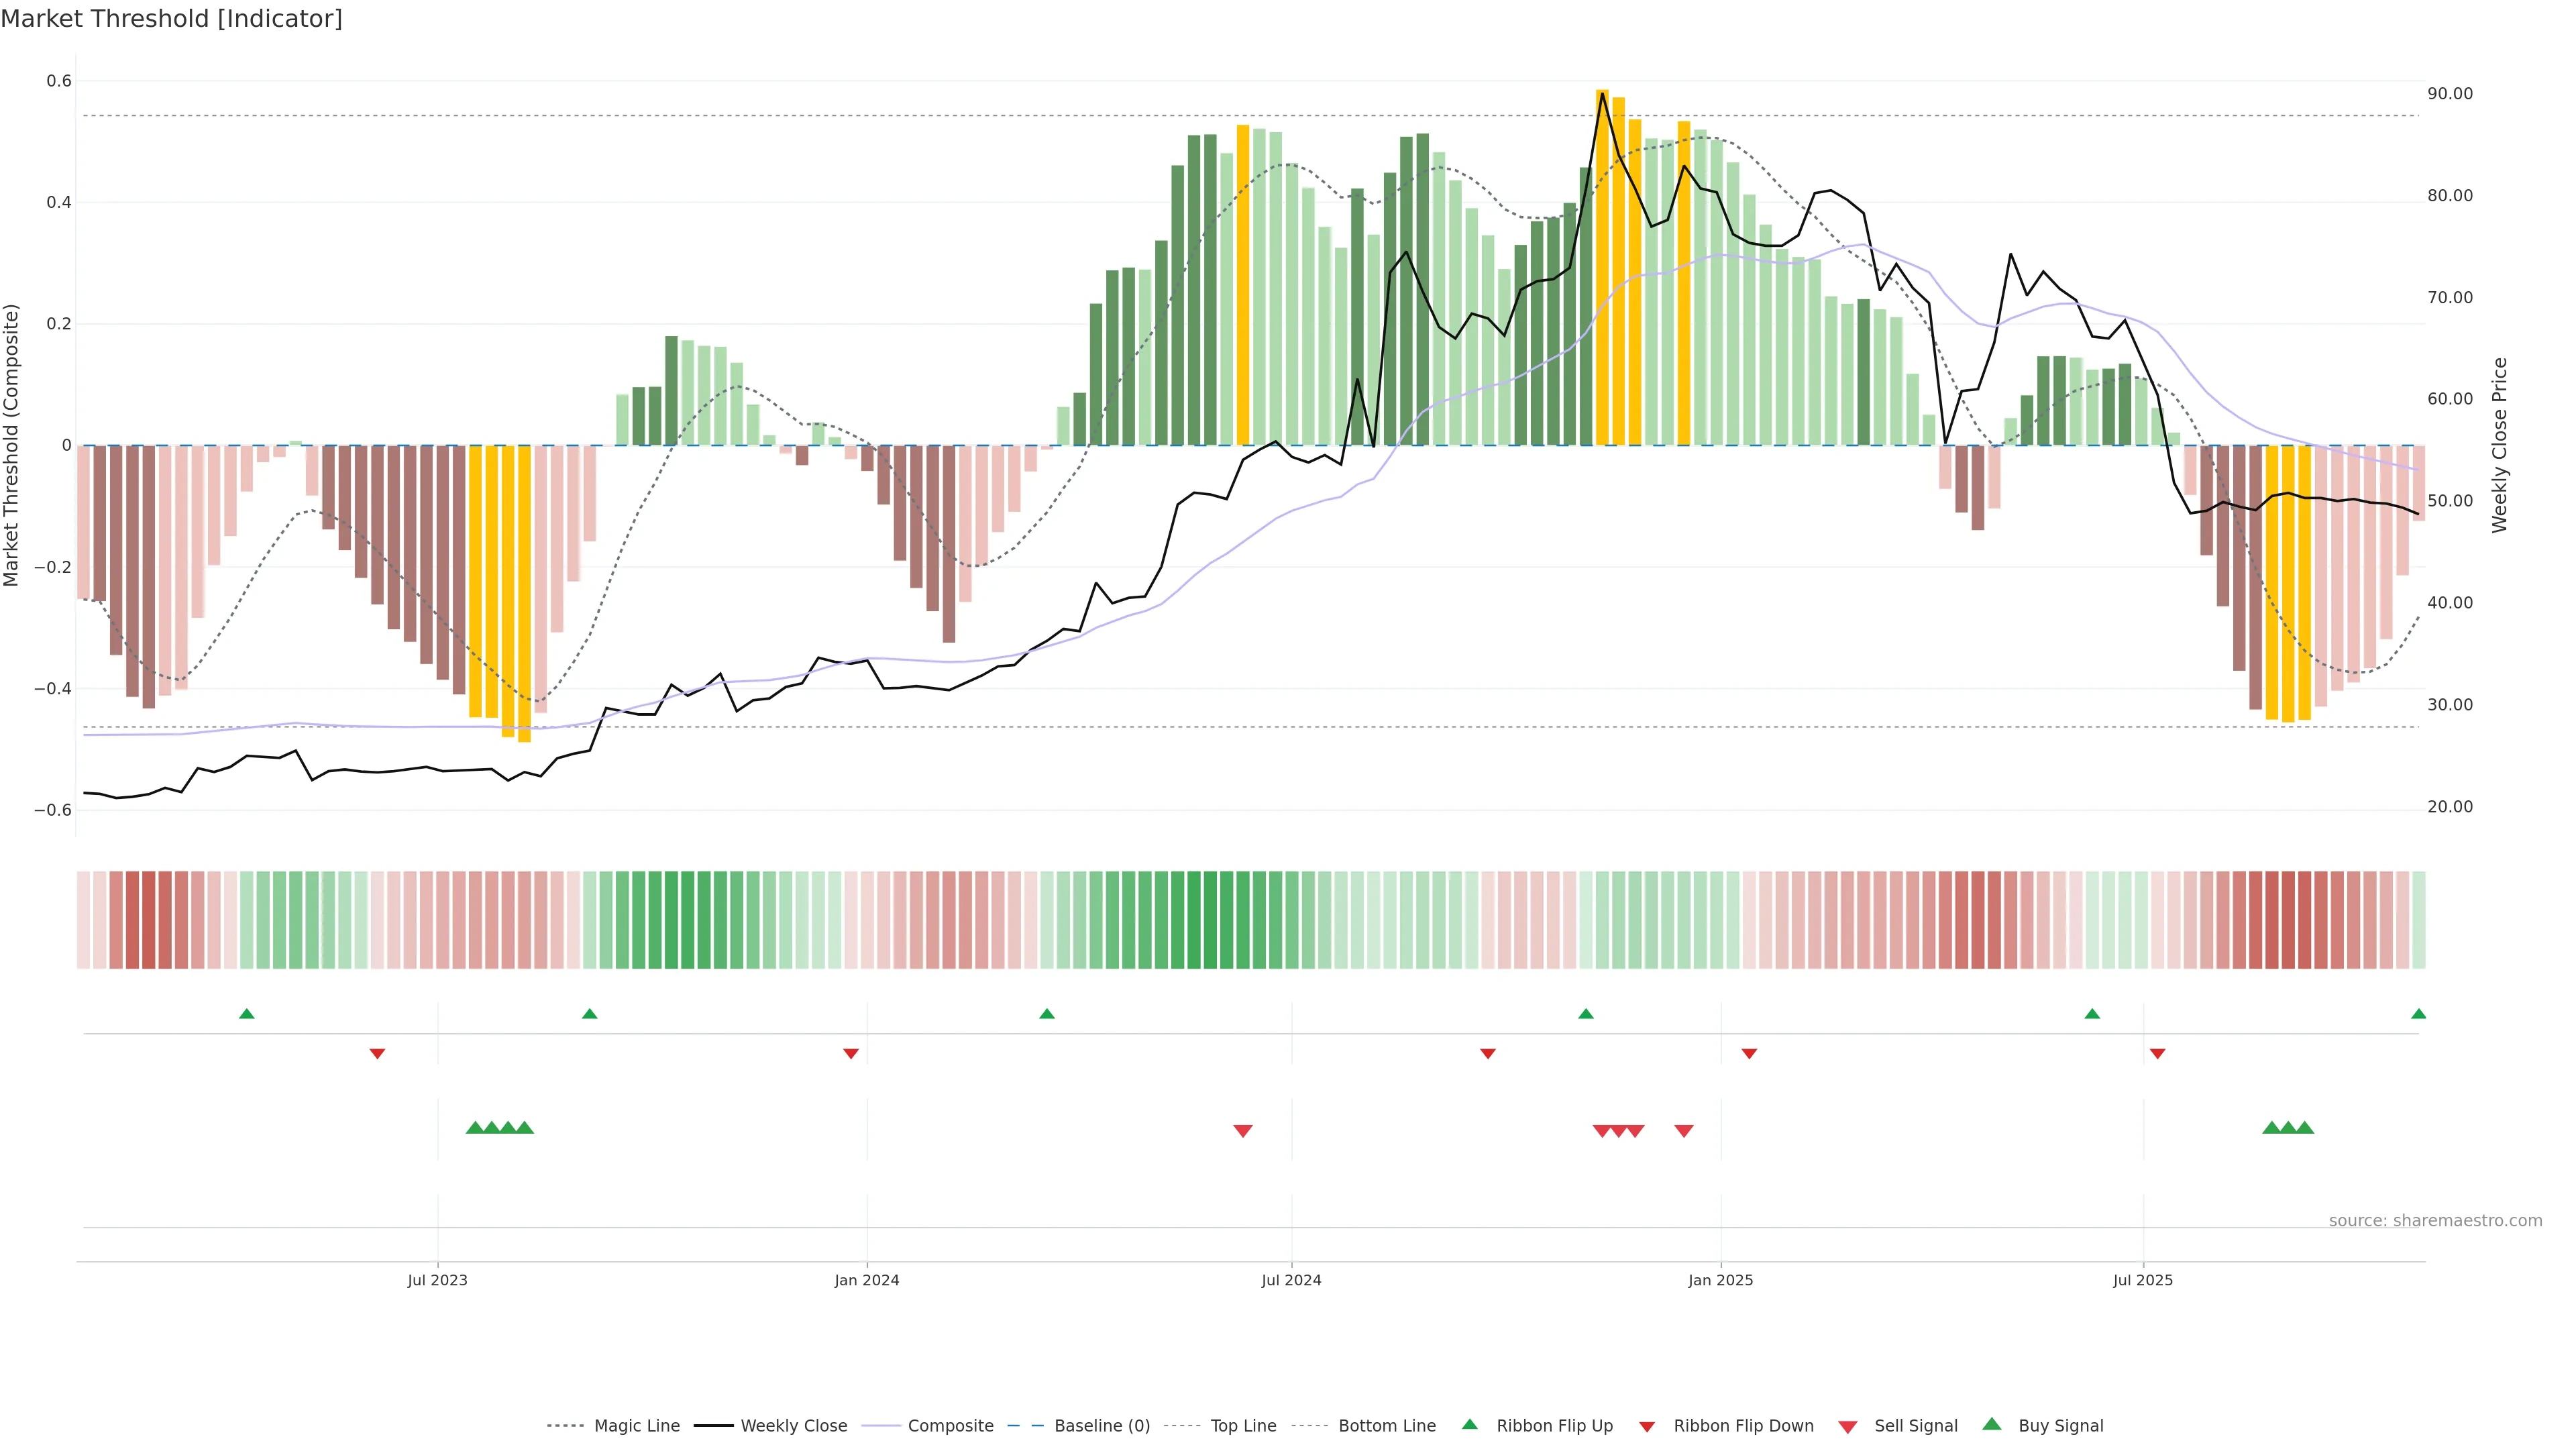Click the Ribbon Flip Down marker before Jan 2024
Image resolution: width=2576 pixels, height=1449 pixels.
tap(851, 1054)
